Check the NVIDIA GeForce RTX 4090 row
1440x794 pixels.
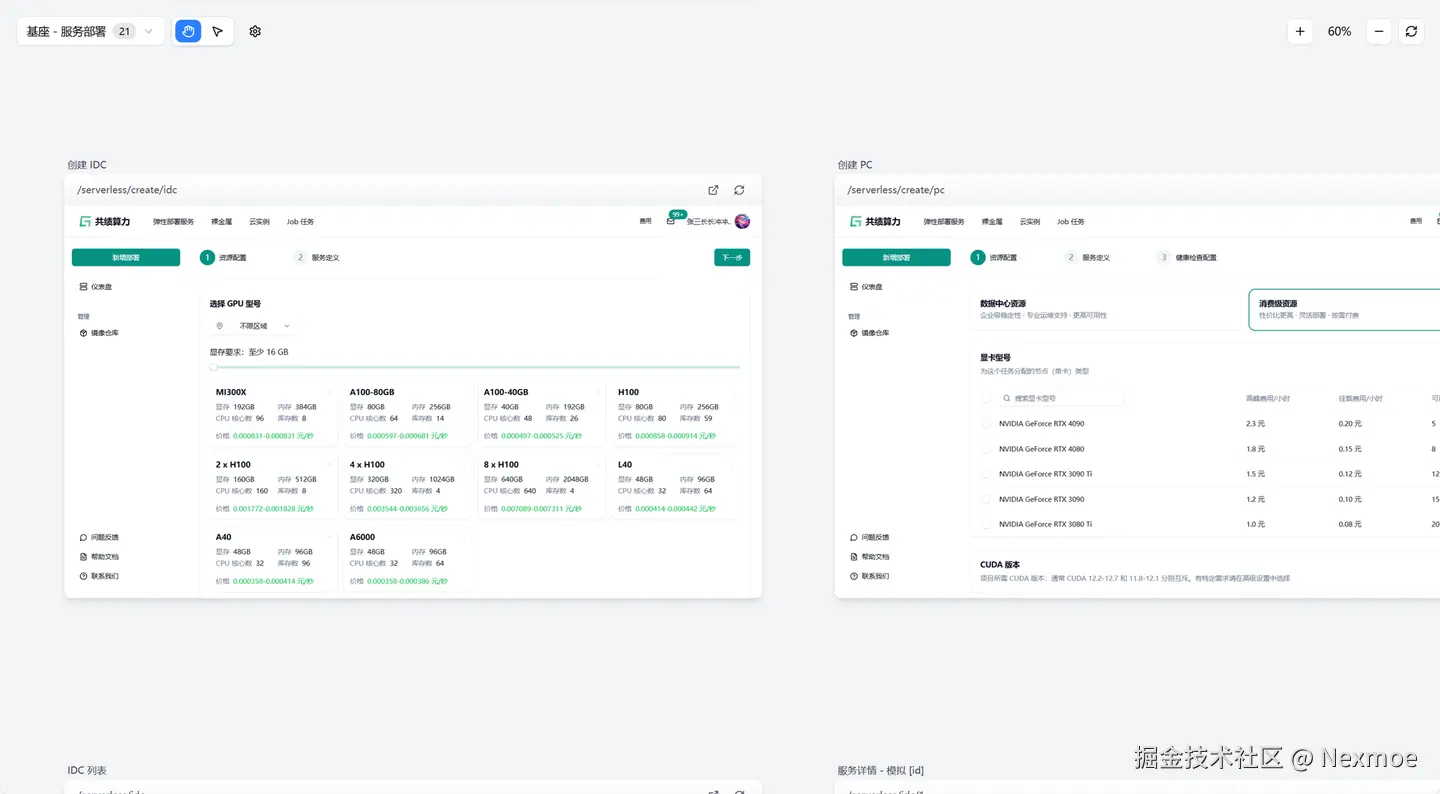coord(986,424)
